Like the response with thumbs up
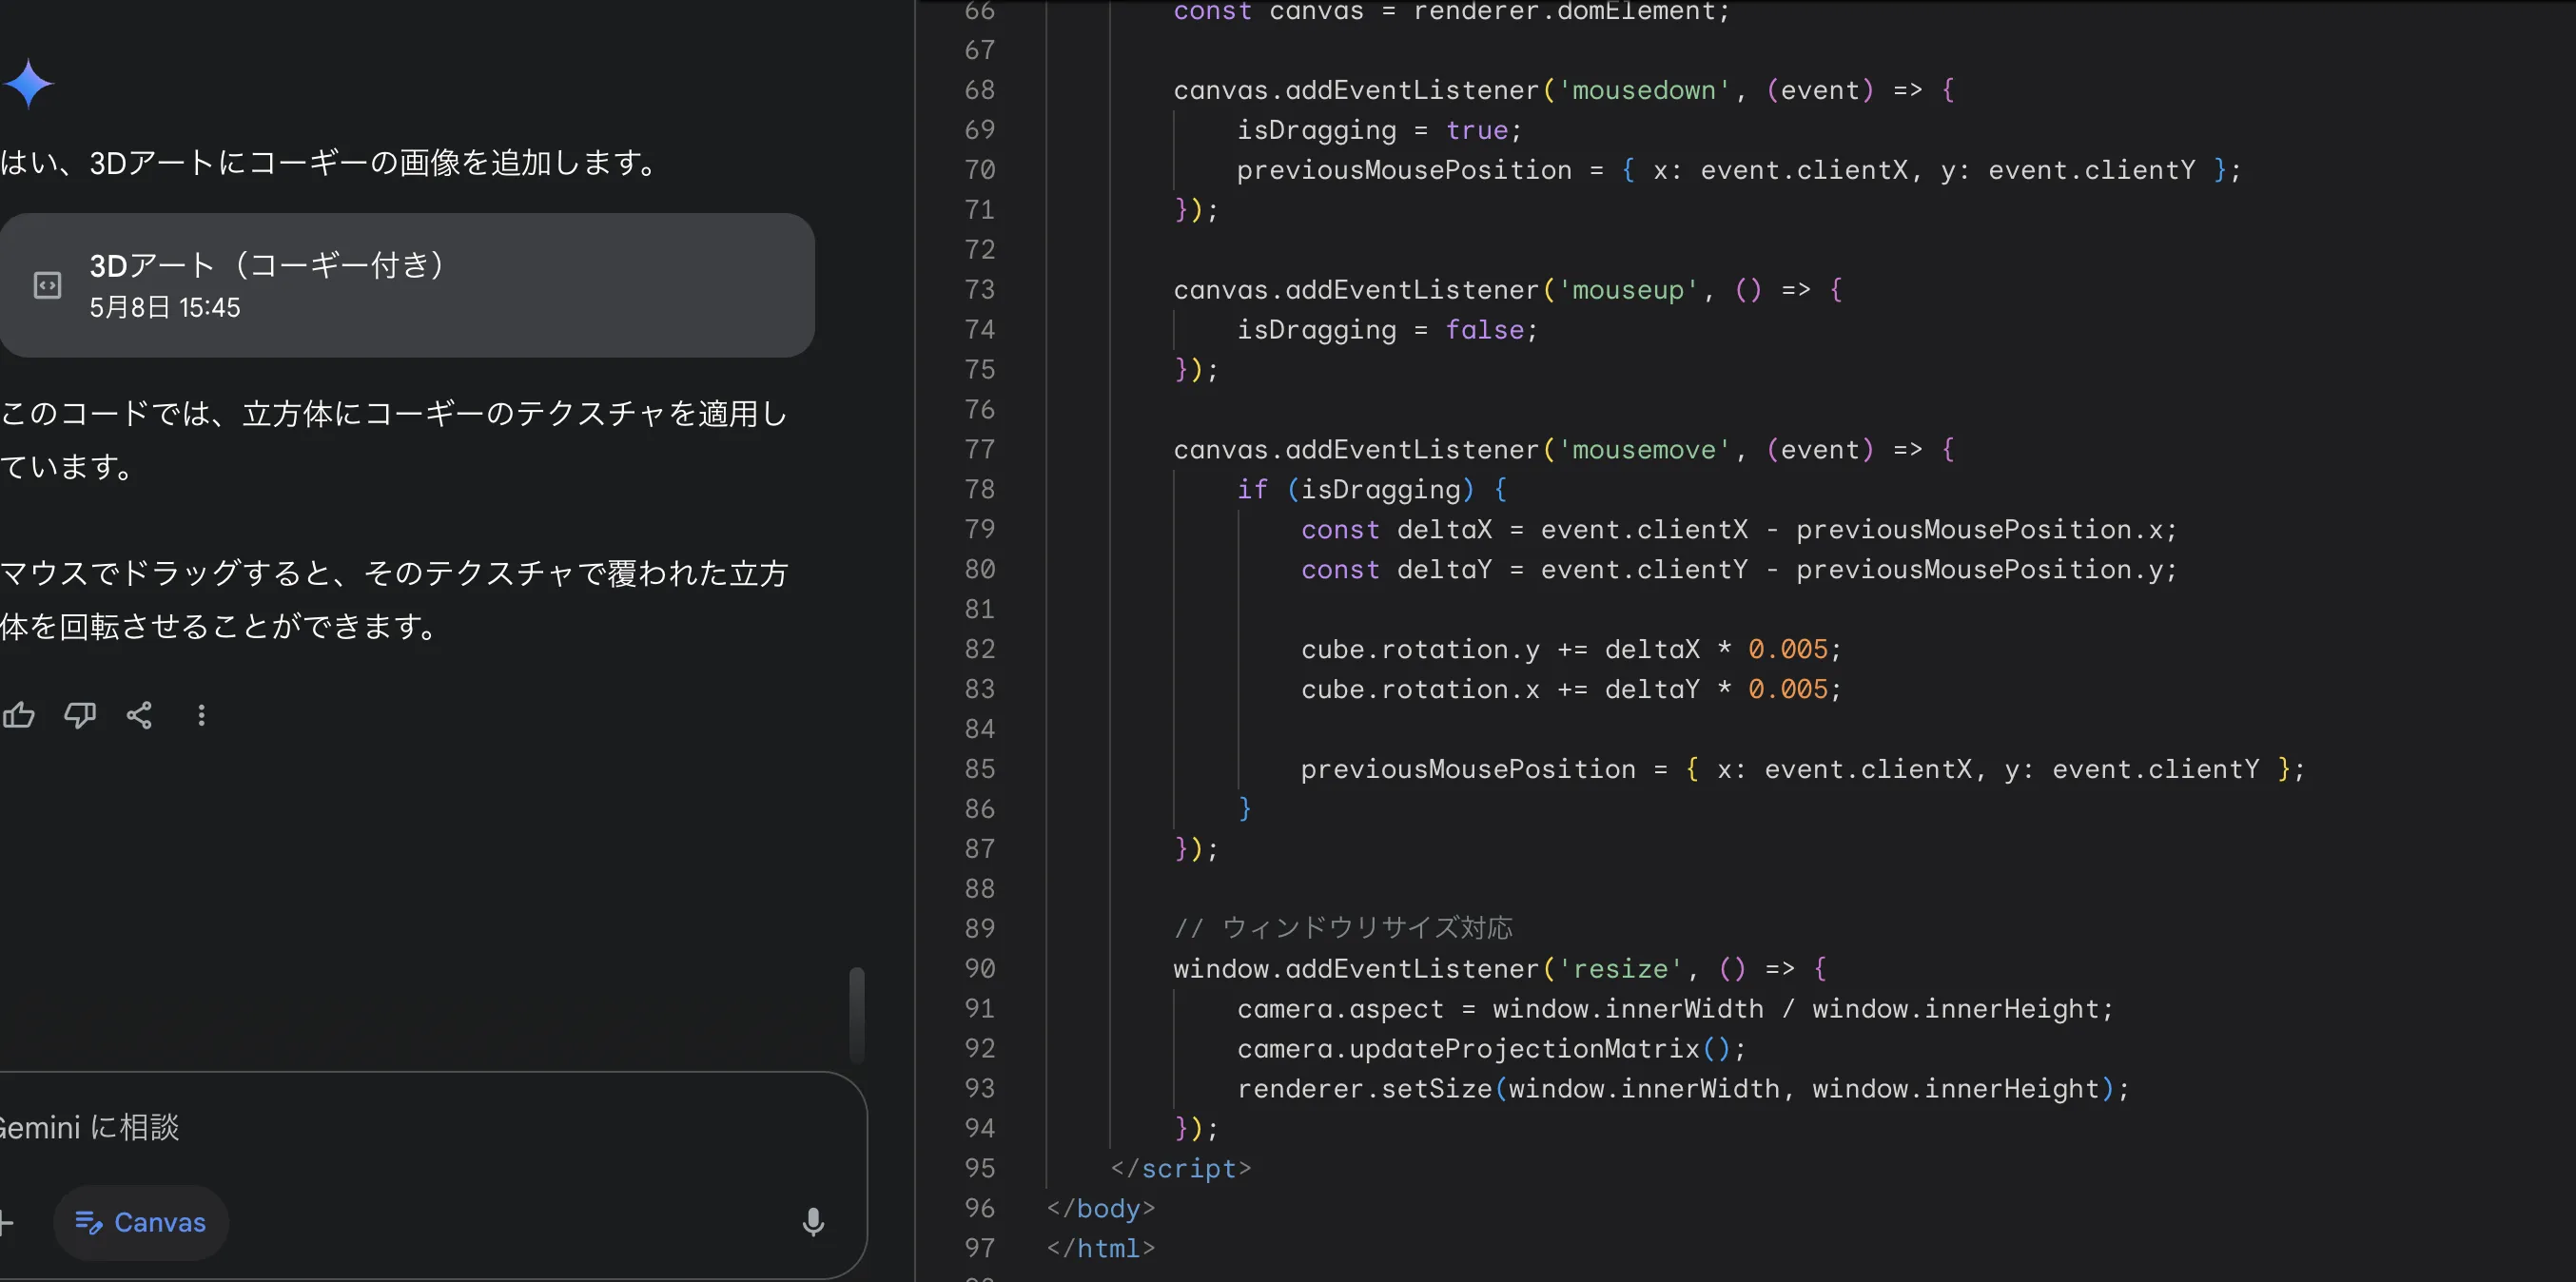The height and width of the screenshot is (1282, 2576). 19,715
